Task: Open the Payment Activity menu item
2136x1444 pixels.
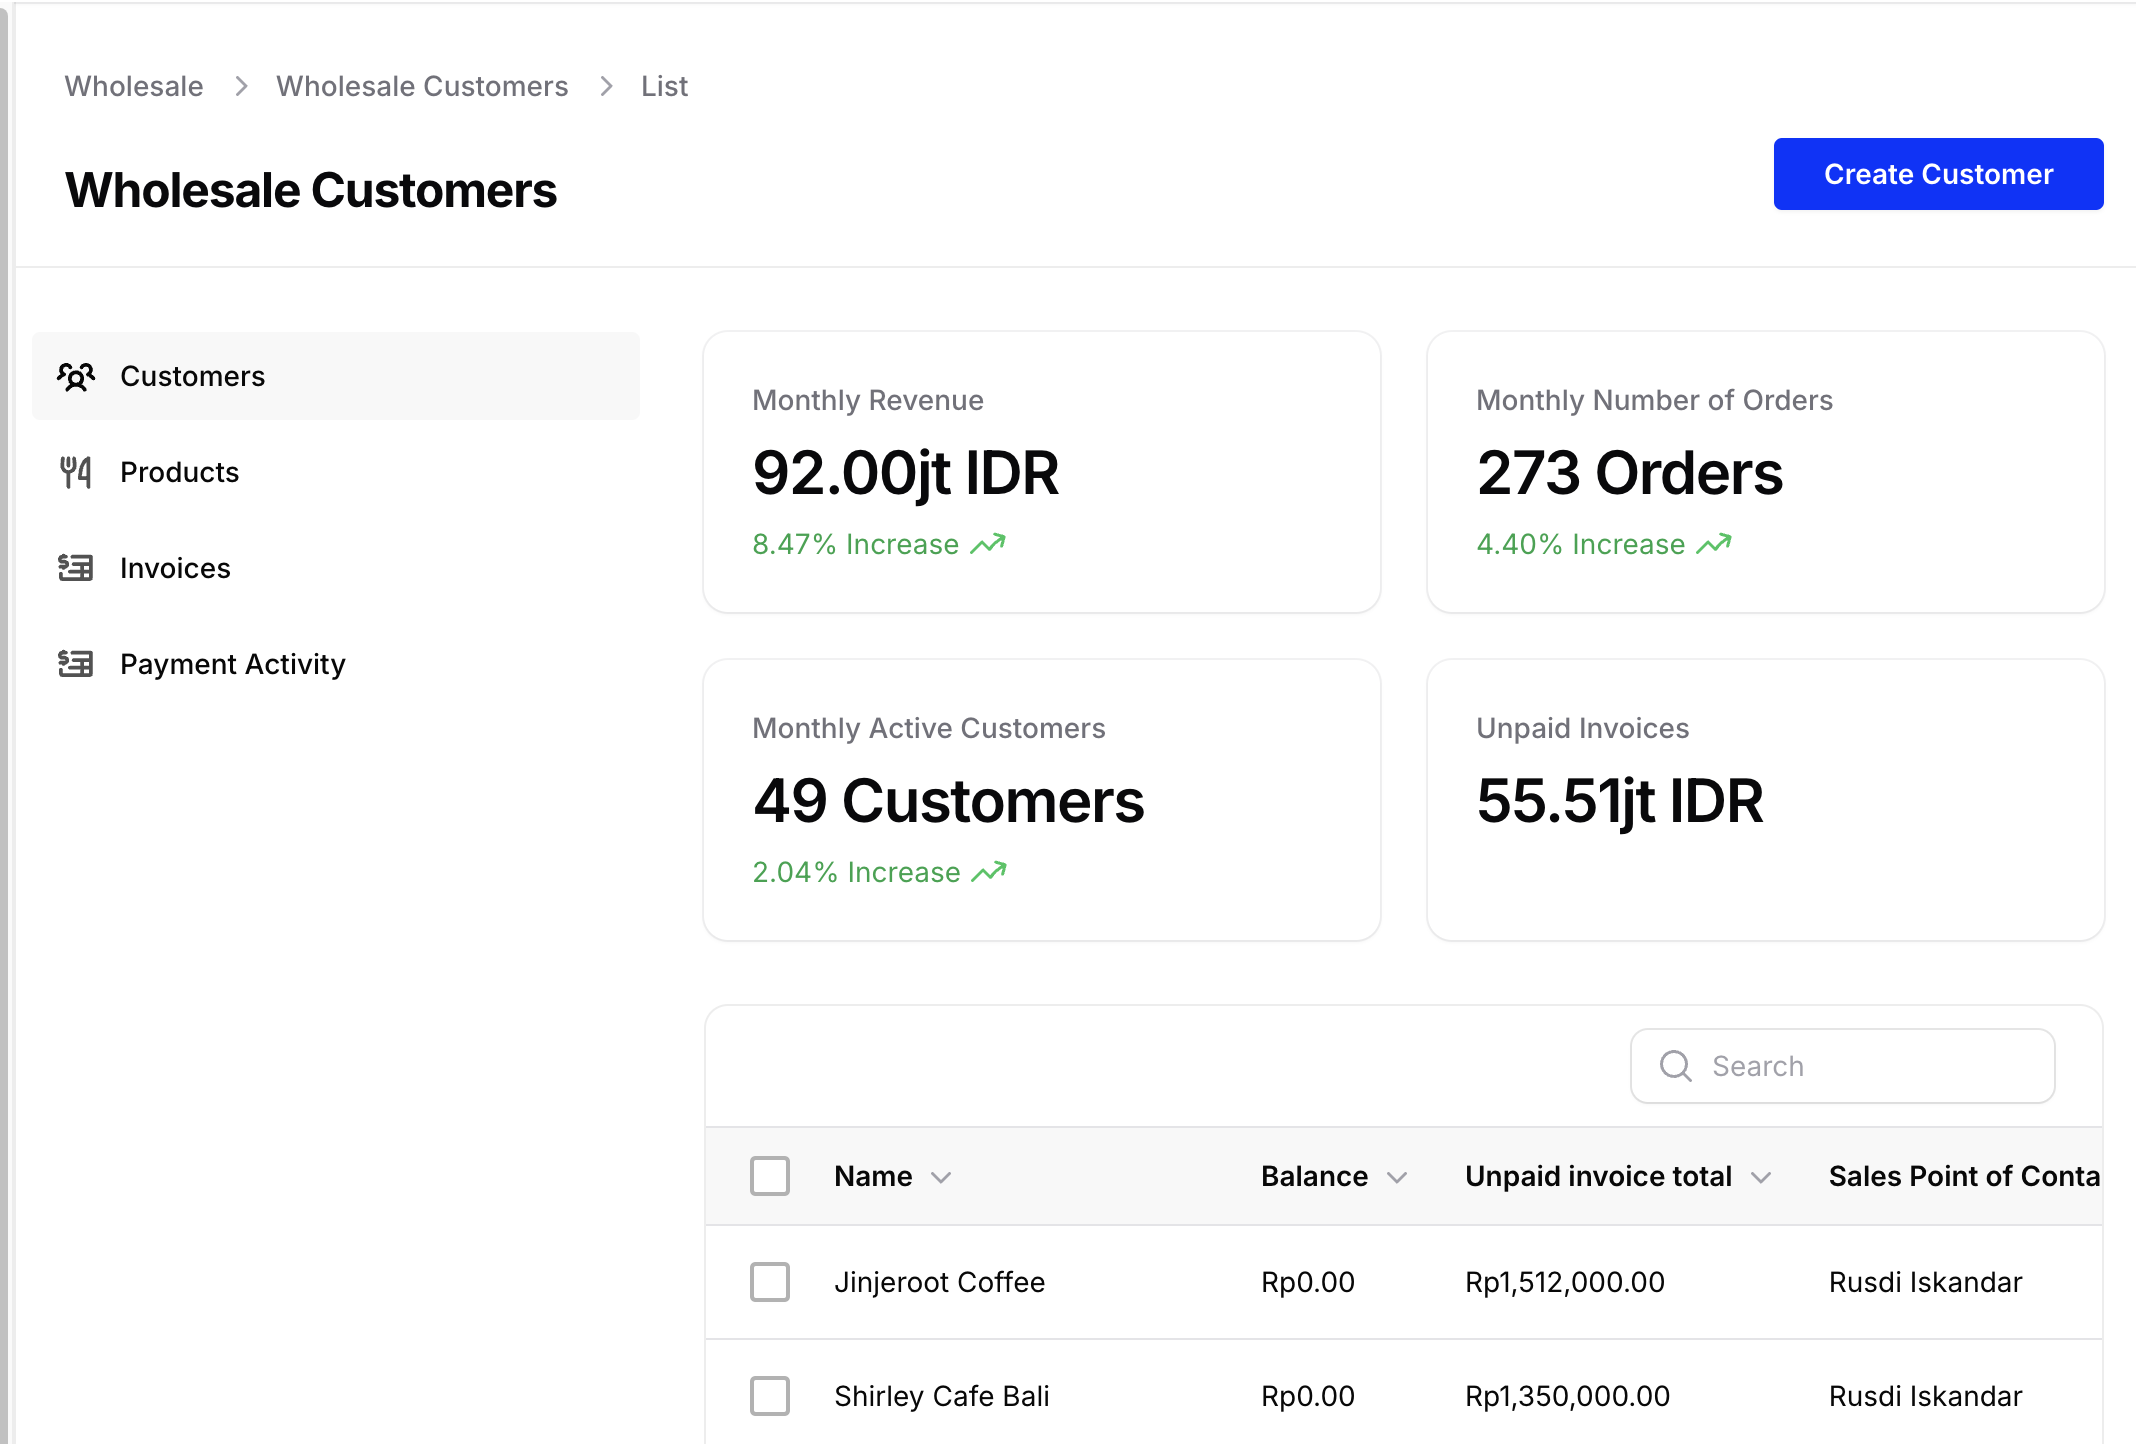Action: (232, 664)
